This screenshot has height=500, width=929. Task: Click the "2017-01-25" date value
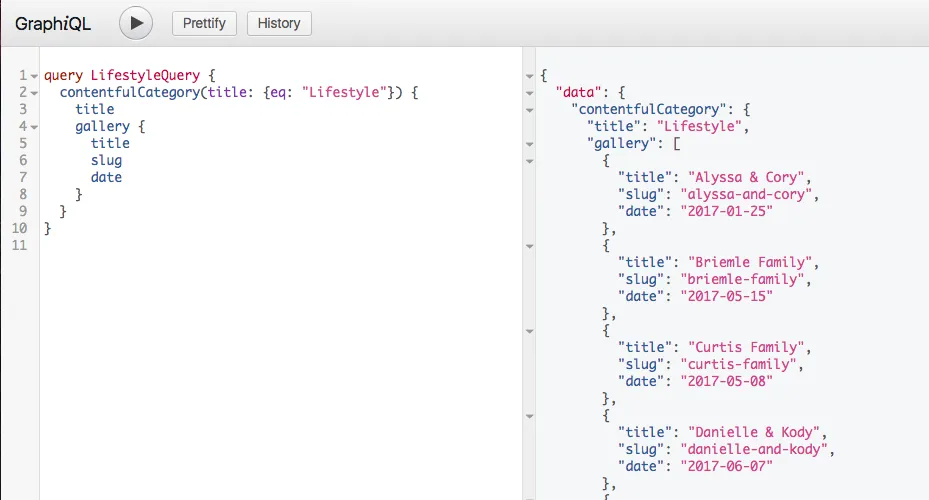point(726,211)
